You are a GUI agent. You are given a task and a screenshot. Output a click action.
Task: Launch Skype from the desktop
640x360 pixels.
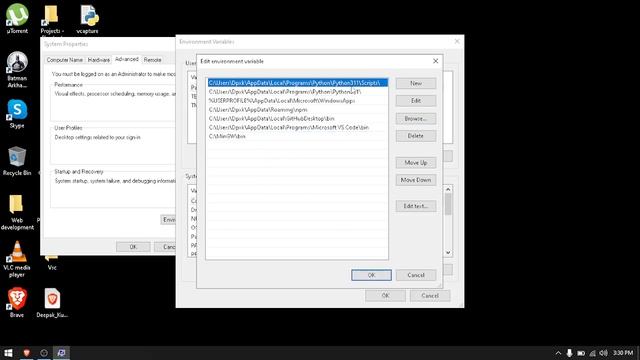(x=17, y=113)
